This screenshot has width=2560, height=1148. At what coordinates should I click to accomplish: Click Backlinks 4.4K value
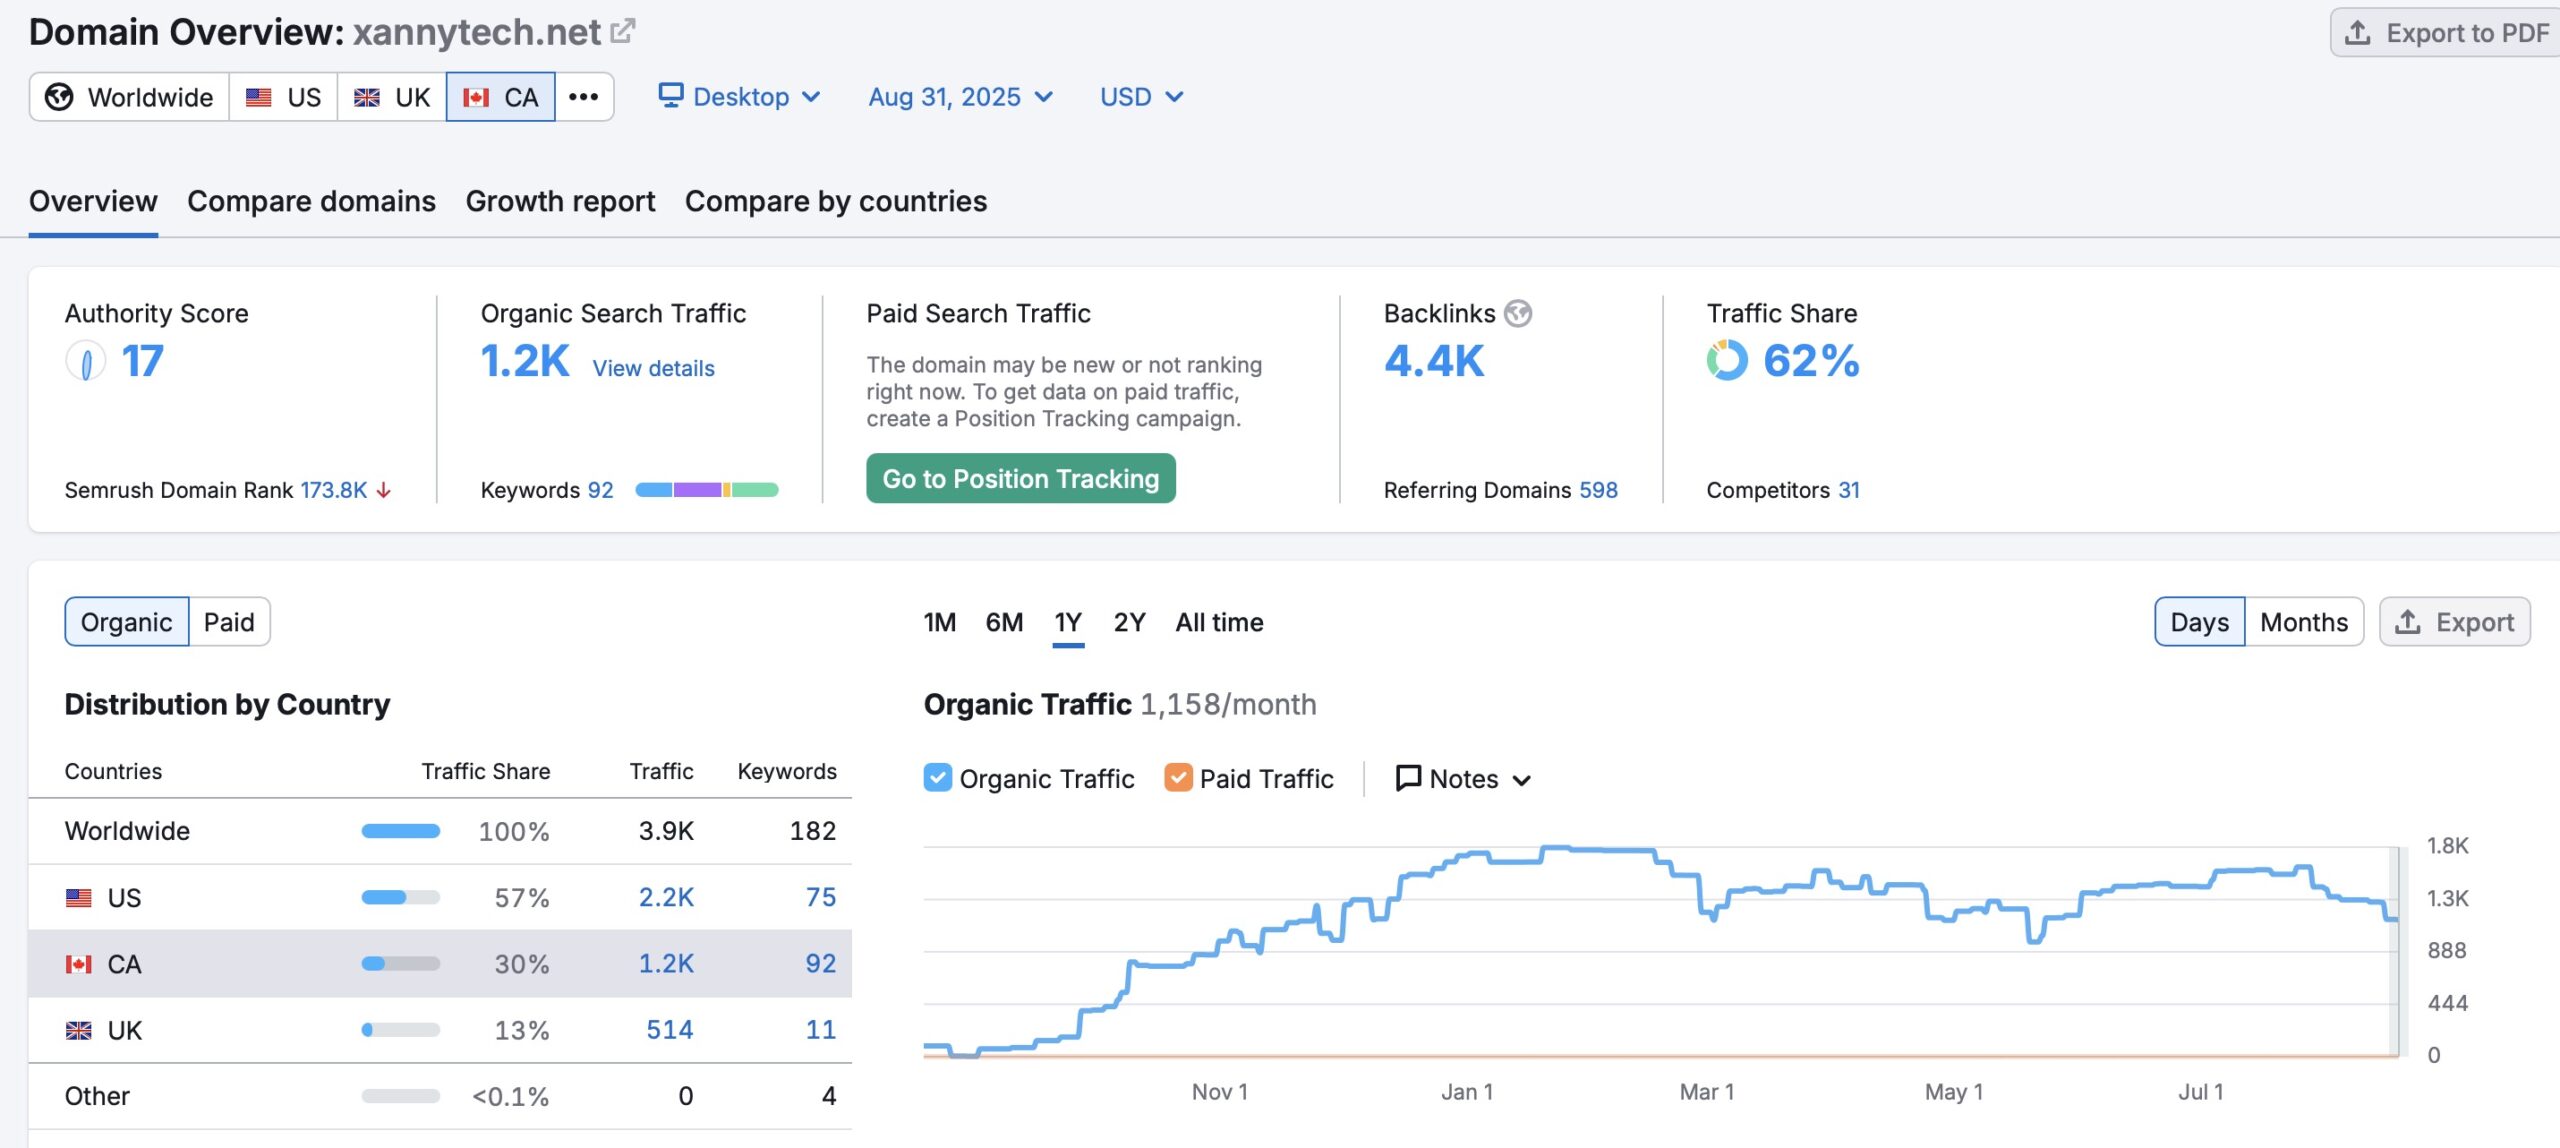point(1434,361)
